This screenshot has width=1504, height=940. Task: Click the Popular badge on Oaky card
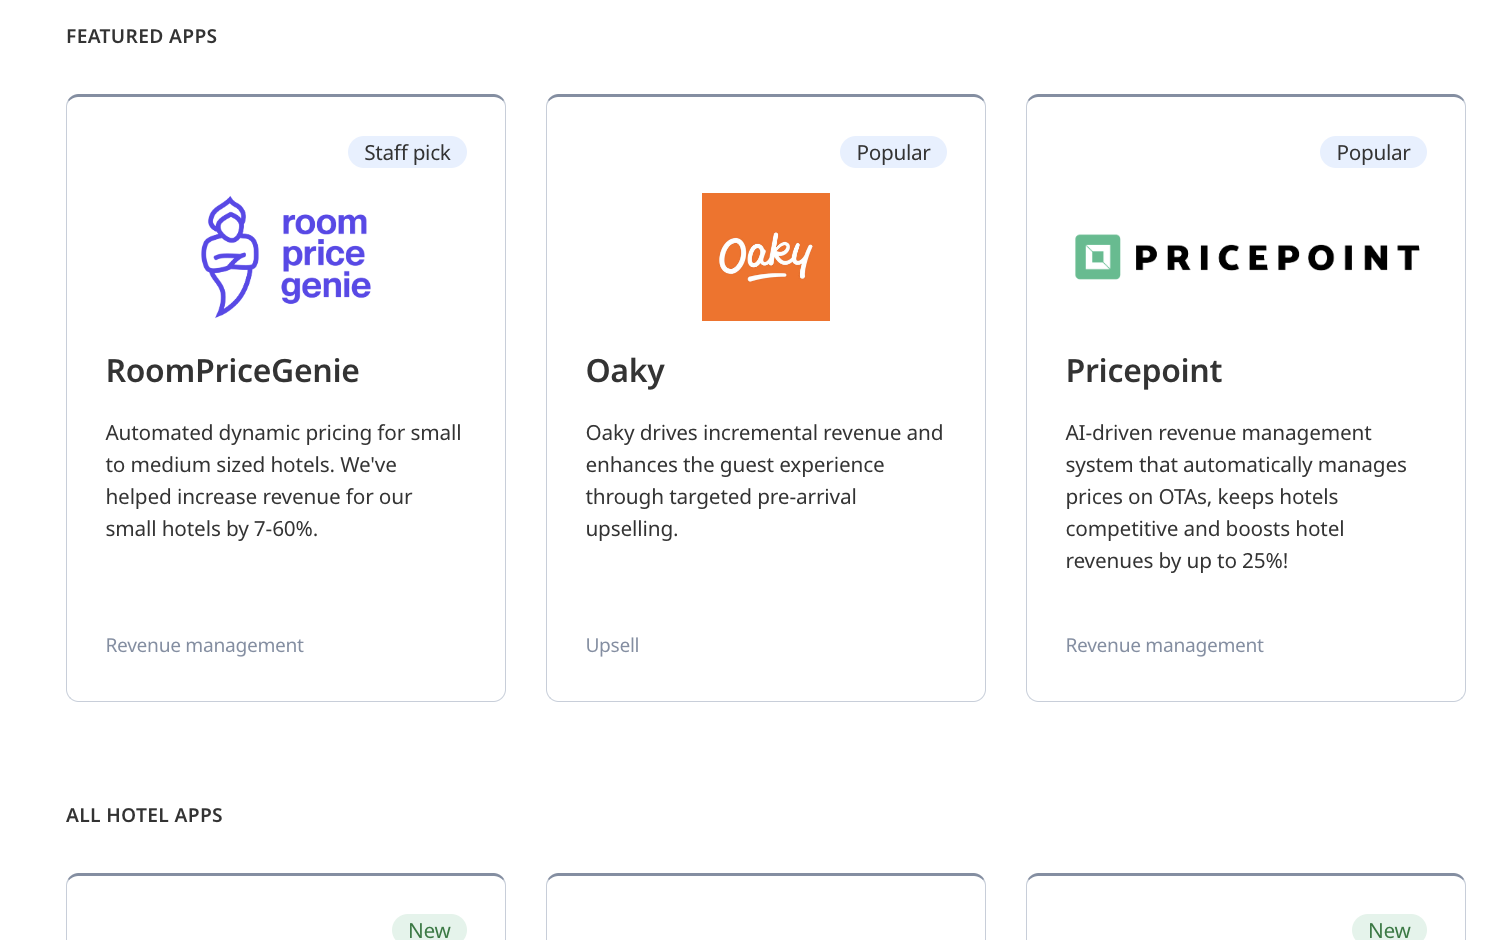893,153
